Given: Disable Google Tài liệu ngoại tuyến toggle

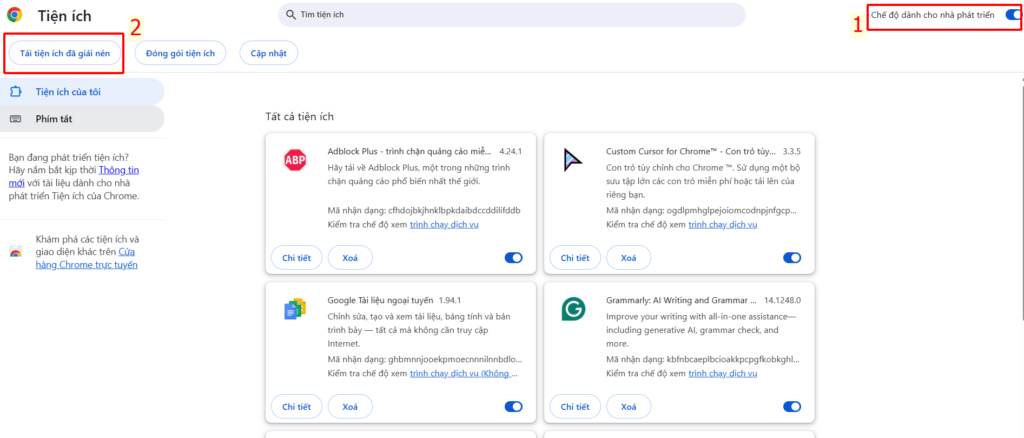Looking at the screenshot, I should pyautogui.click(x=513, y=407).
